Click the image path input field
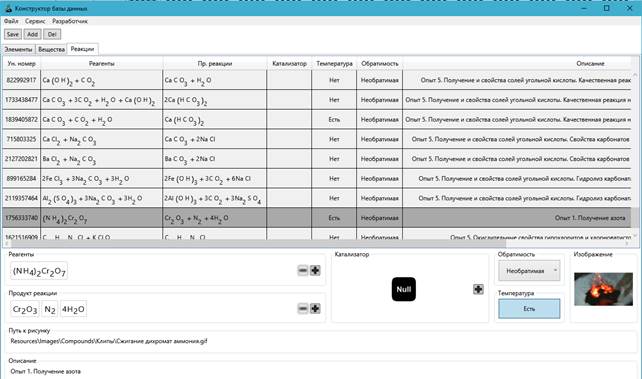 pos(321,341)
